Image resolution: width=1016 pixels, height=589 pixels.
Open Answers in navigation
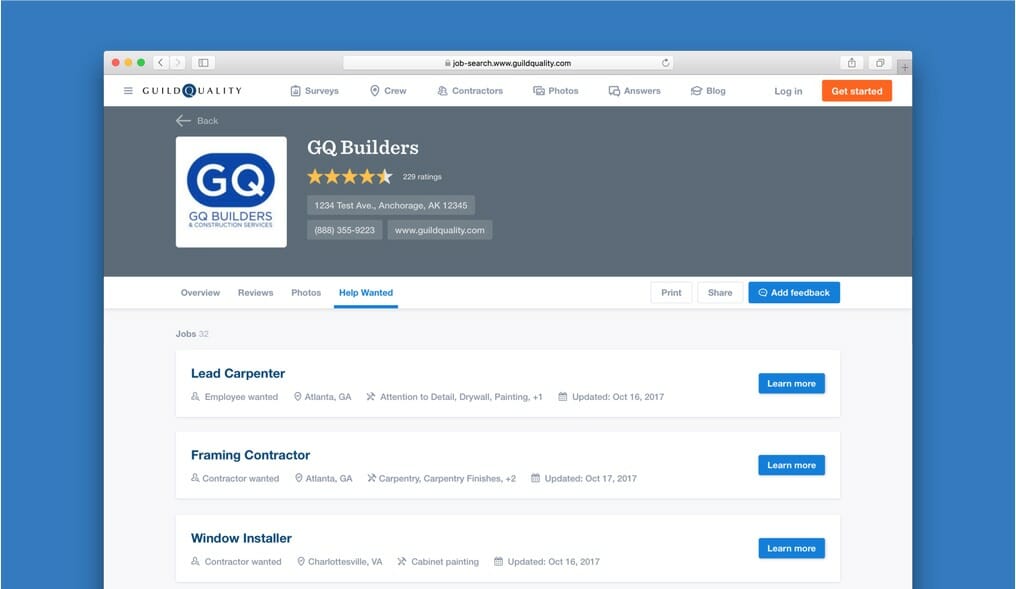click(634, 91)
